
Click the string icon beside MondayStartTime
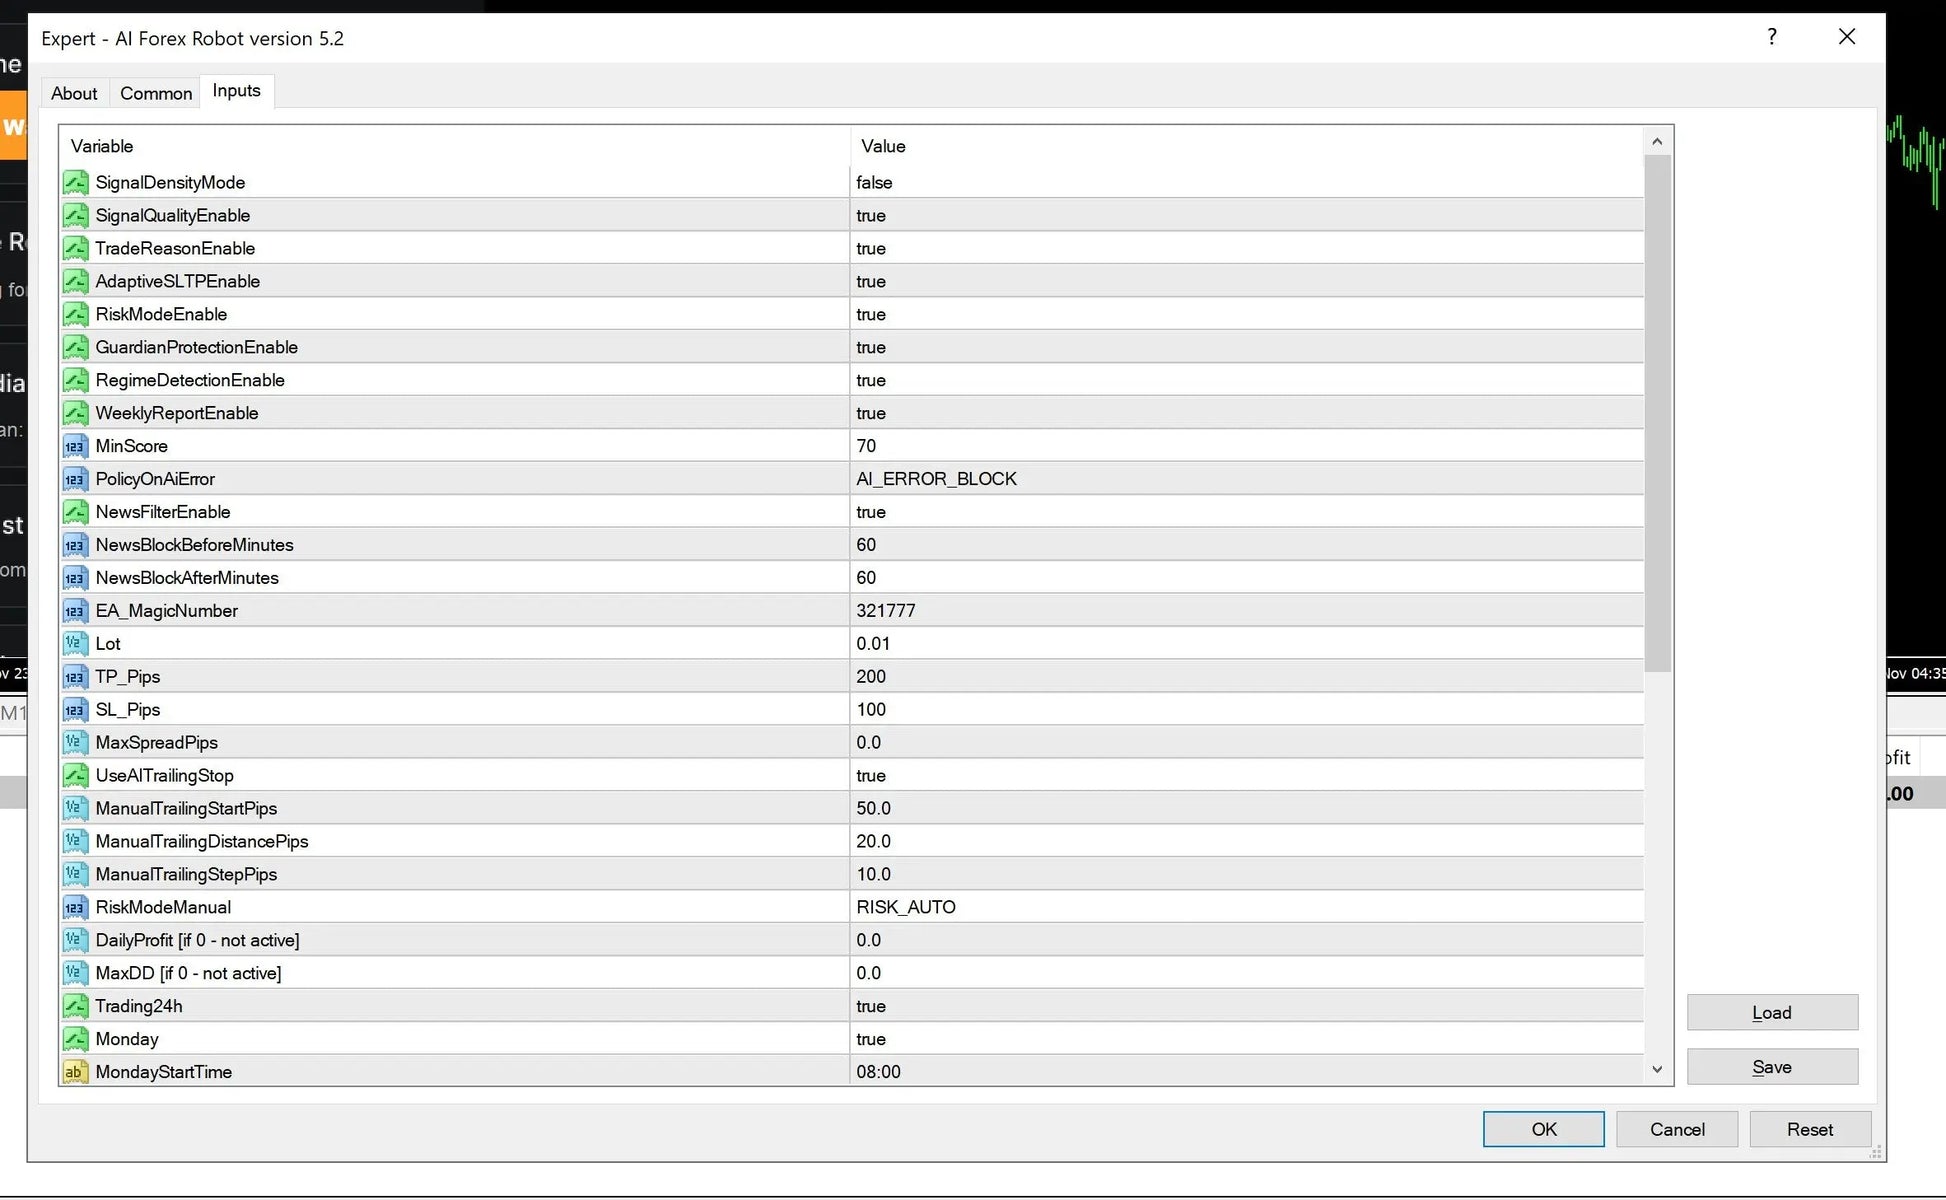pos(75,1072)
